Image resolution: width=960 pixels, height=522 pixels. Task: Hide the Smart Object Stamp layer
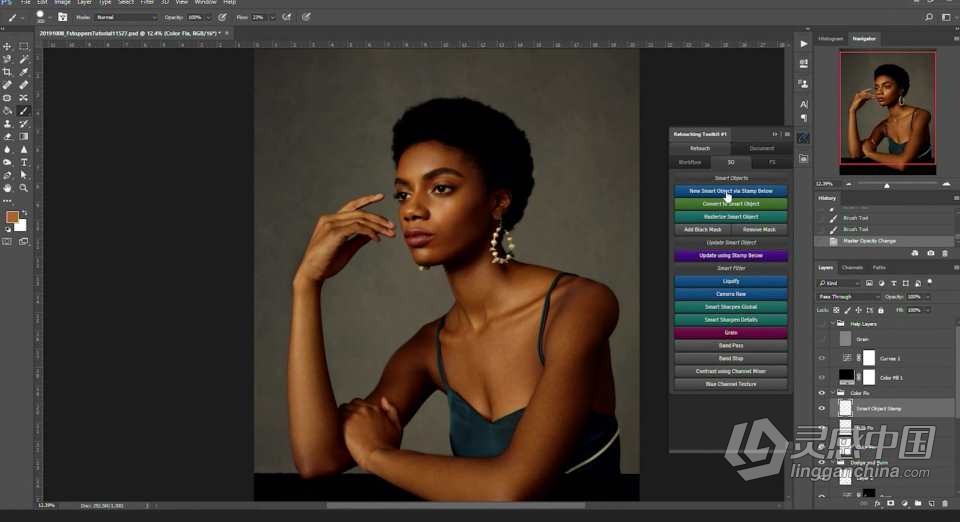click(822, 408)
